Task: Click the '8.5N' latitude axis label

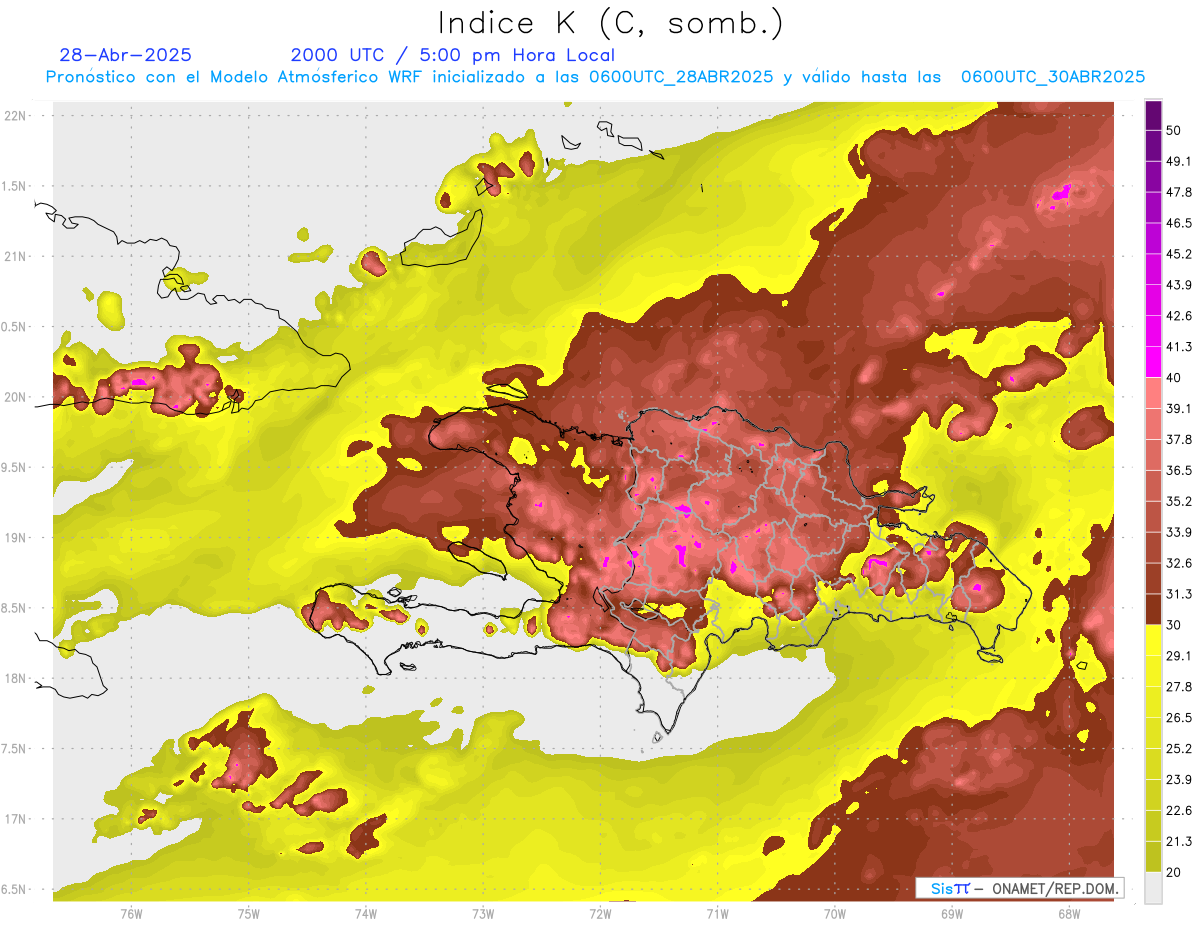Action: 15,608
